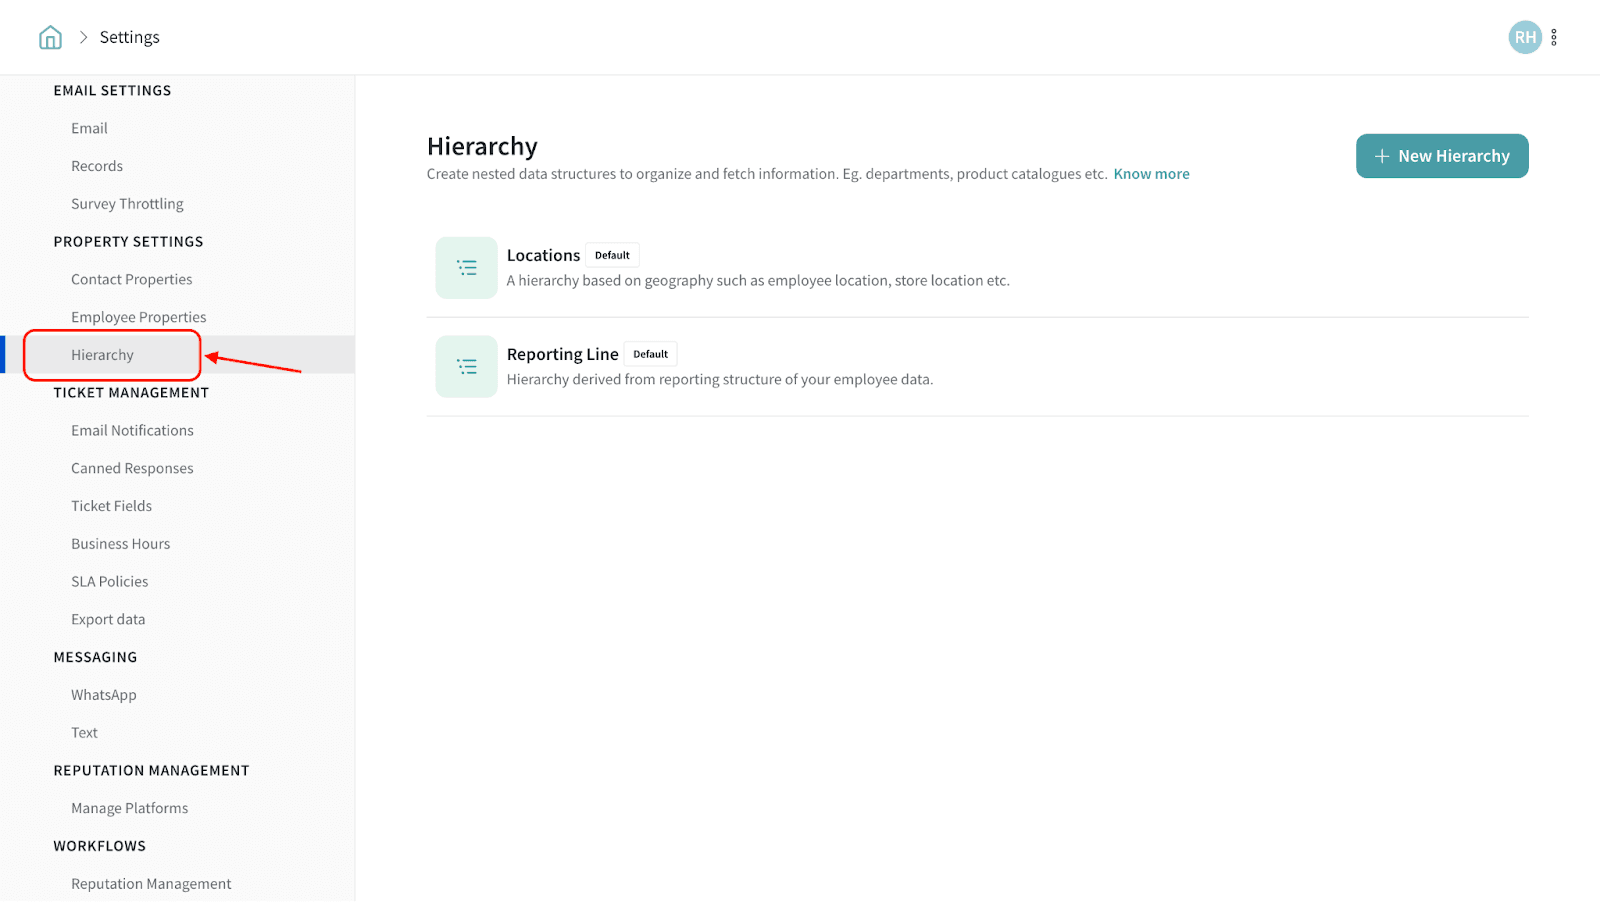Navigate to Ticket Fields

click(x=111, y=506)
